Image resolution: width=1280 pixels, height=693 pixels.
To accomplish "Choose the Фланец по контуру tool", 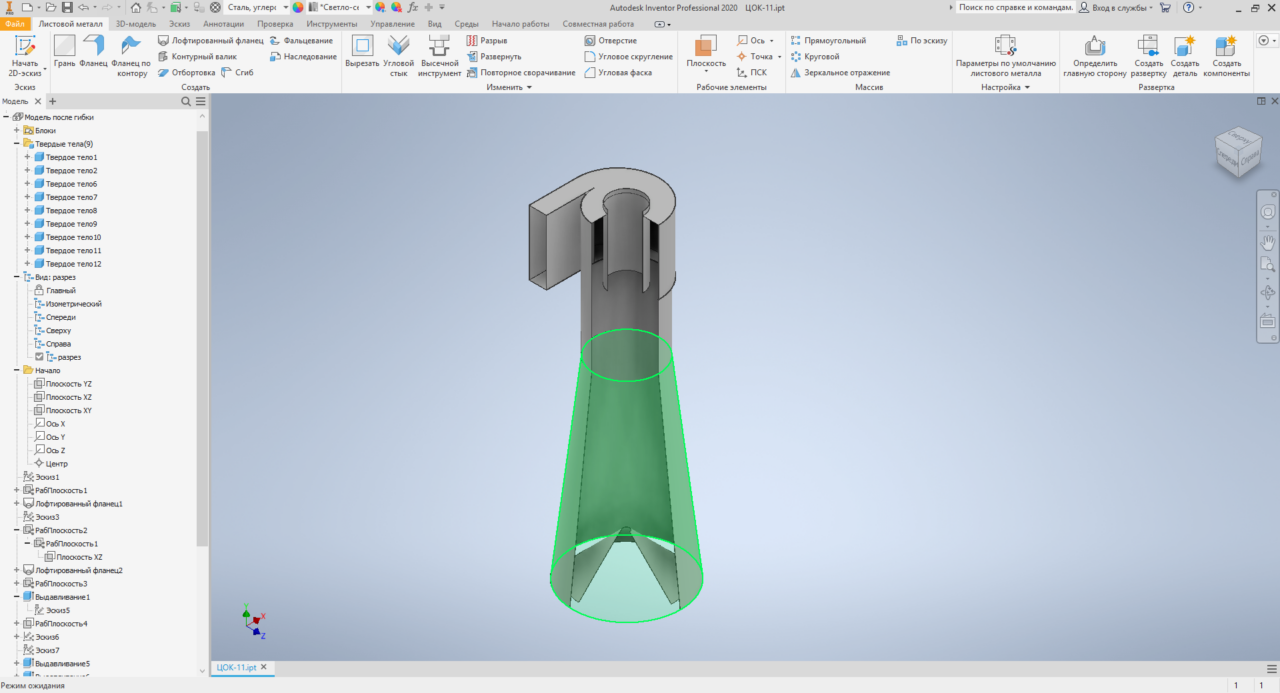I will (x=131, y=55).
